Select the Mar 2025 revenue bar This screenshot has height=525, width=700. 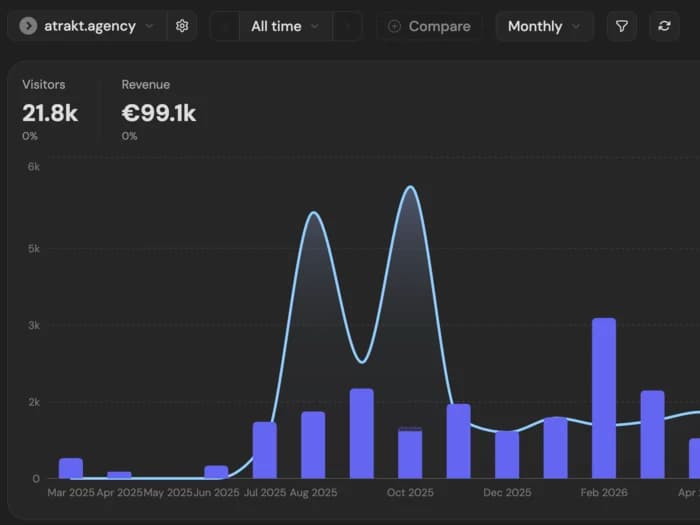coord(71,468)
